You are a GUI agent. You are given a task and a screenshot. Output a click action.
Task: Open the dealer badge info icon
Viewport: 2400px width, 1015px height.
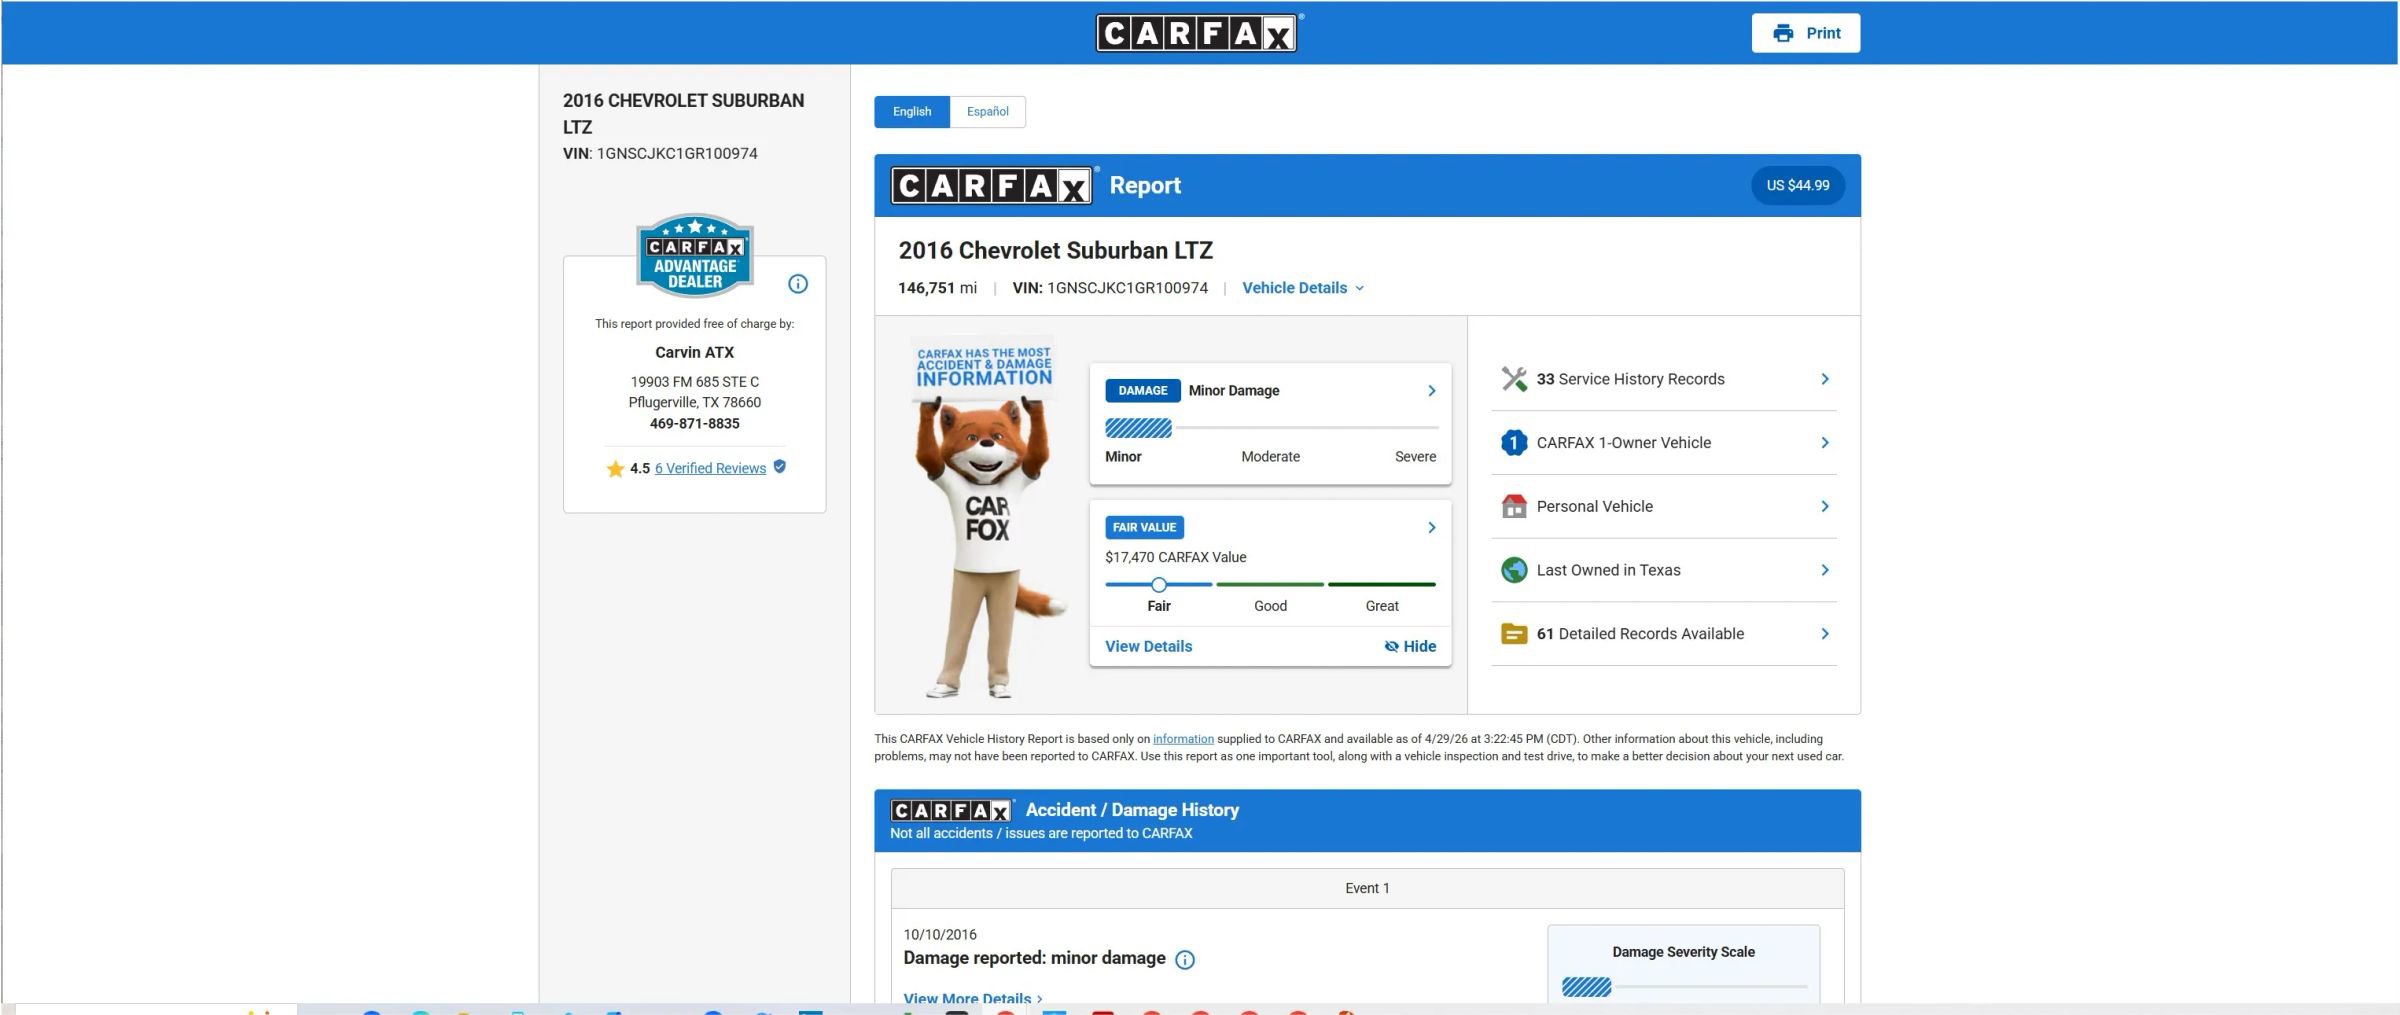[x=798, y=284]
